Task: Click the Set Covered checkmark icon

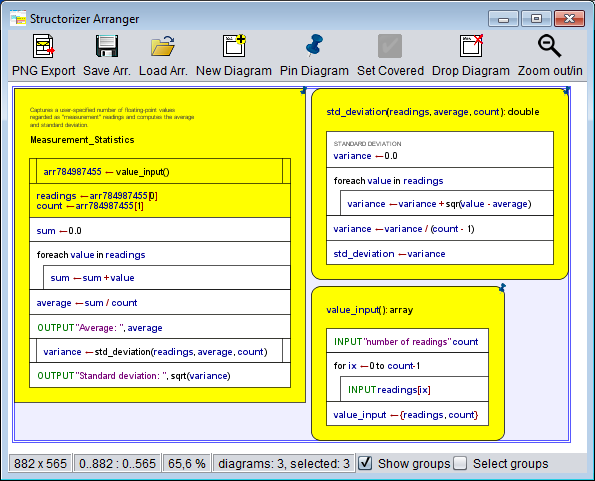Action: click(x=390, y=46)
